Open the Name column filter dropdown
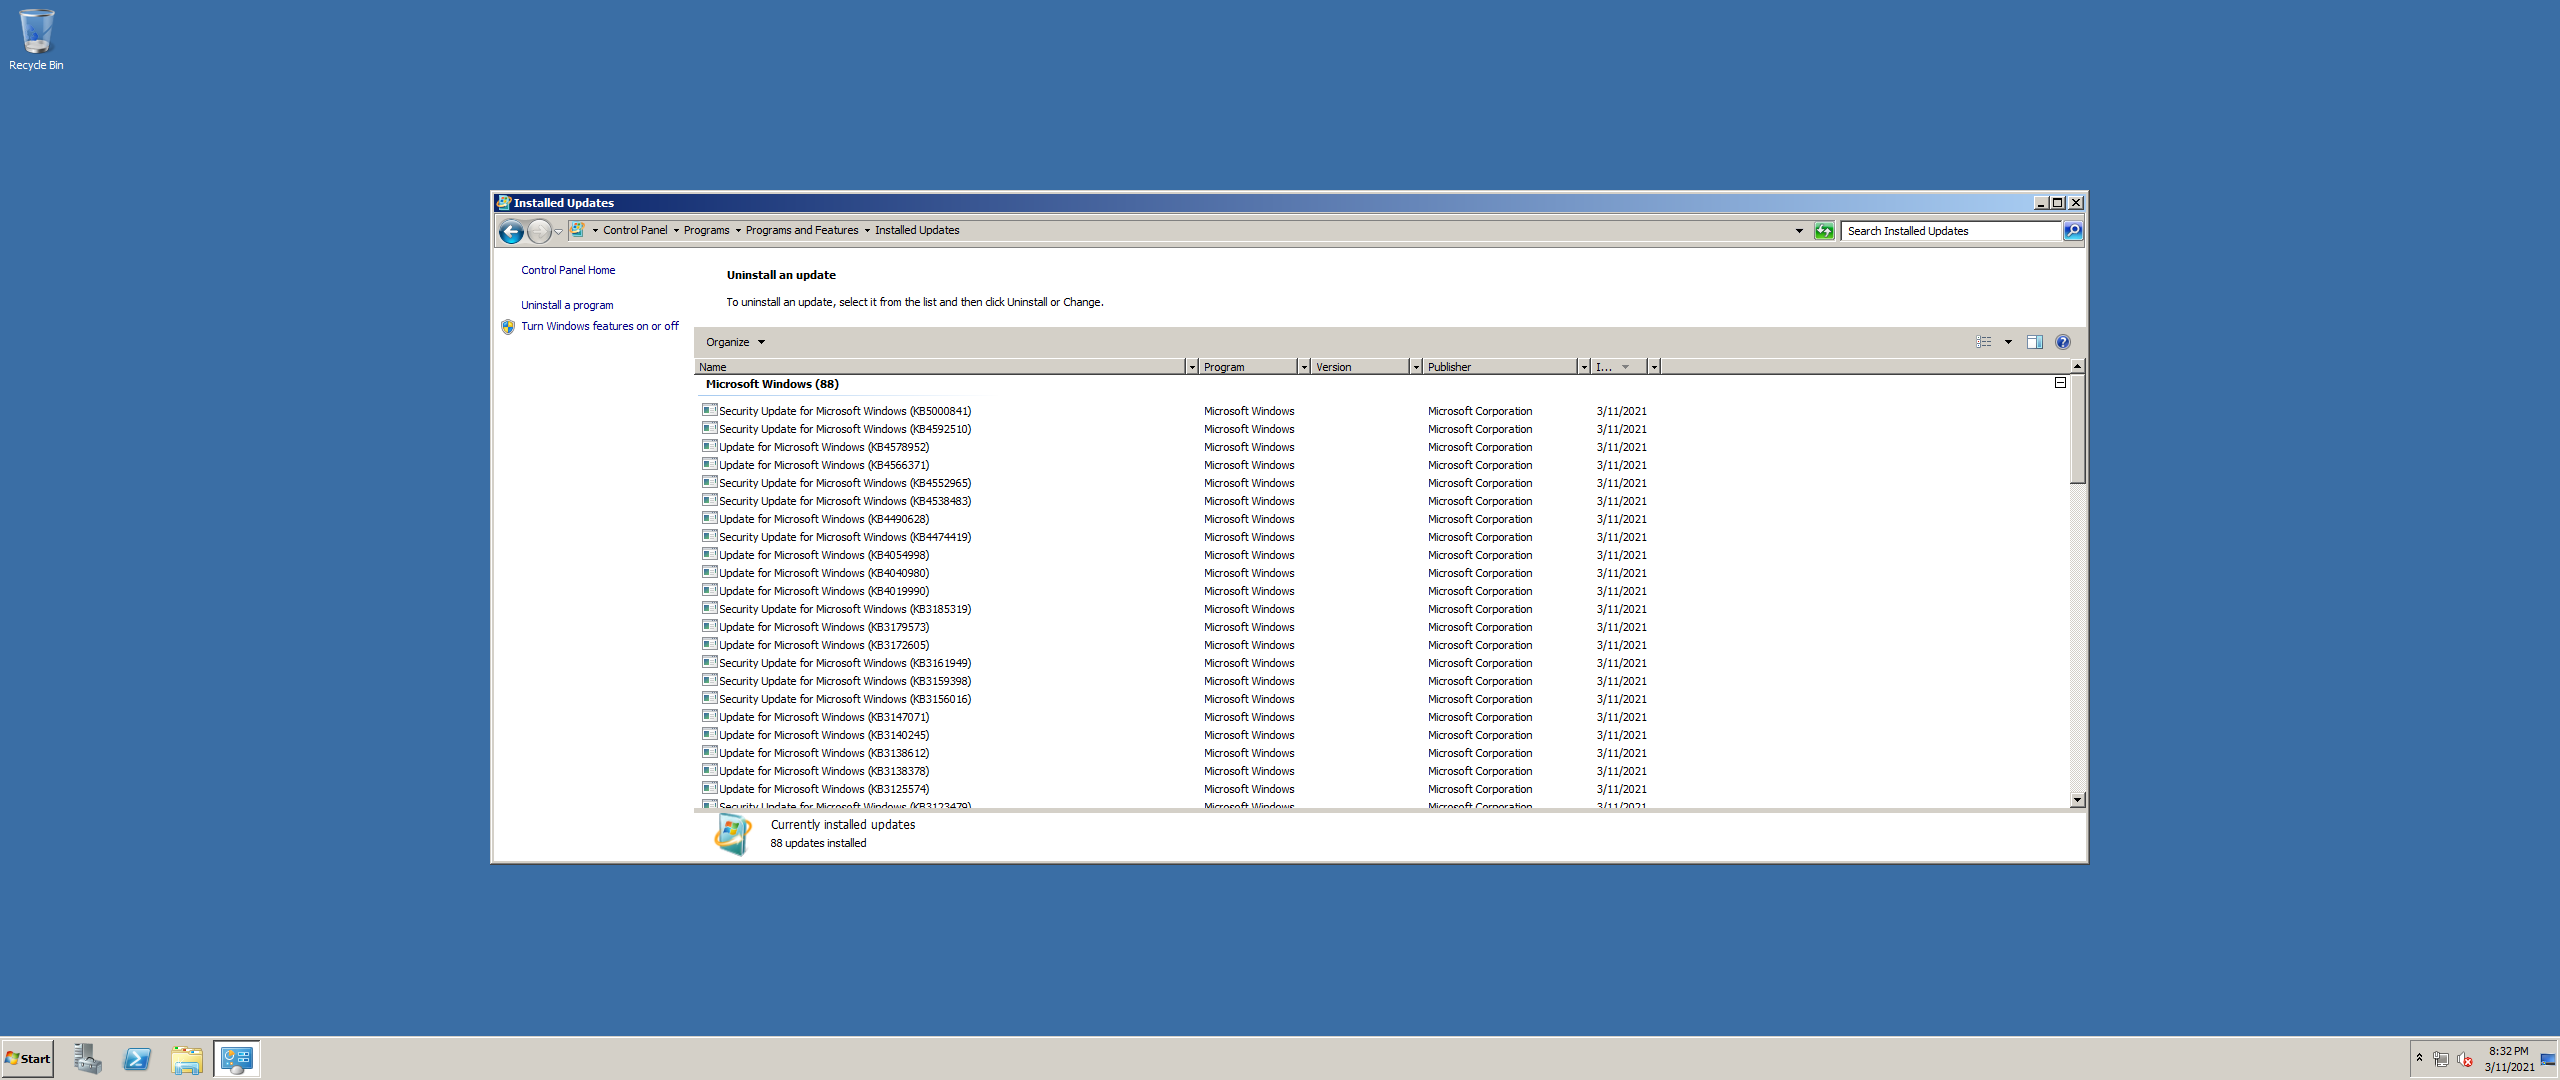This screenshot has width=2560, height=1080. [1192, 367]
